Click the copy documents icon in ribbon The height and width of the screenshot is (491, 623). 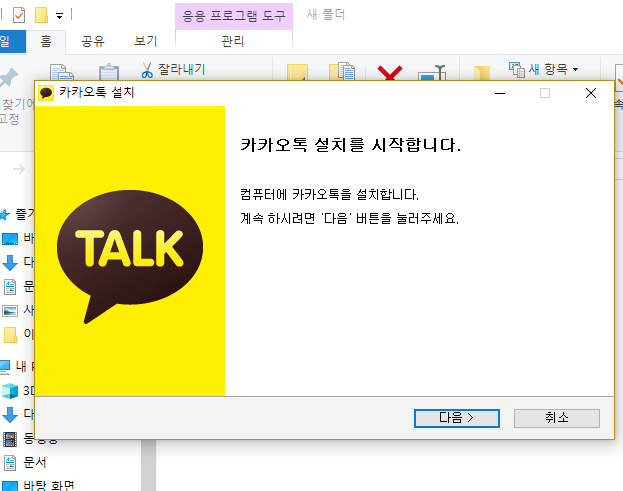pyautogui.click(x=62, y=72)
